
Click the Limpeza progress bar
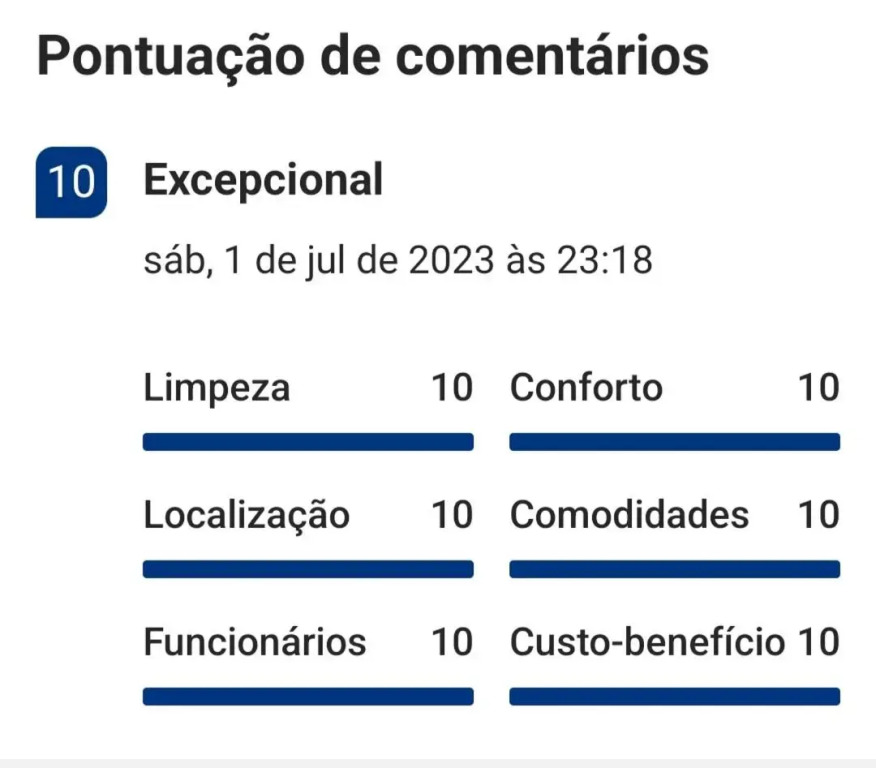coord(308,442)
